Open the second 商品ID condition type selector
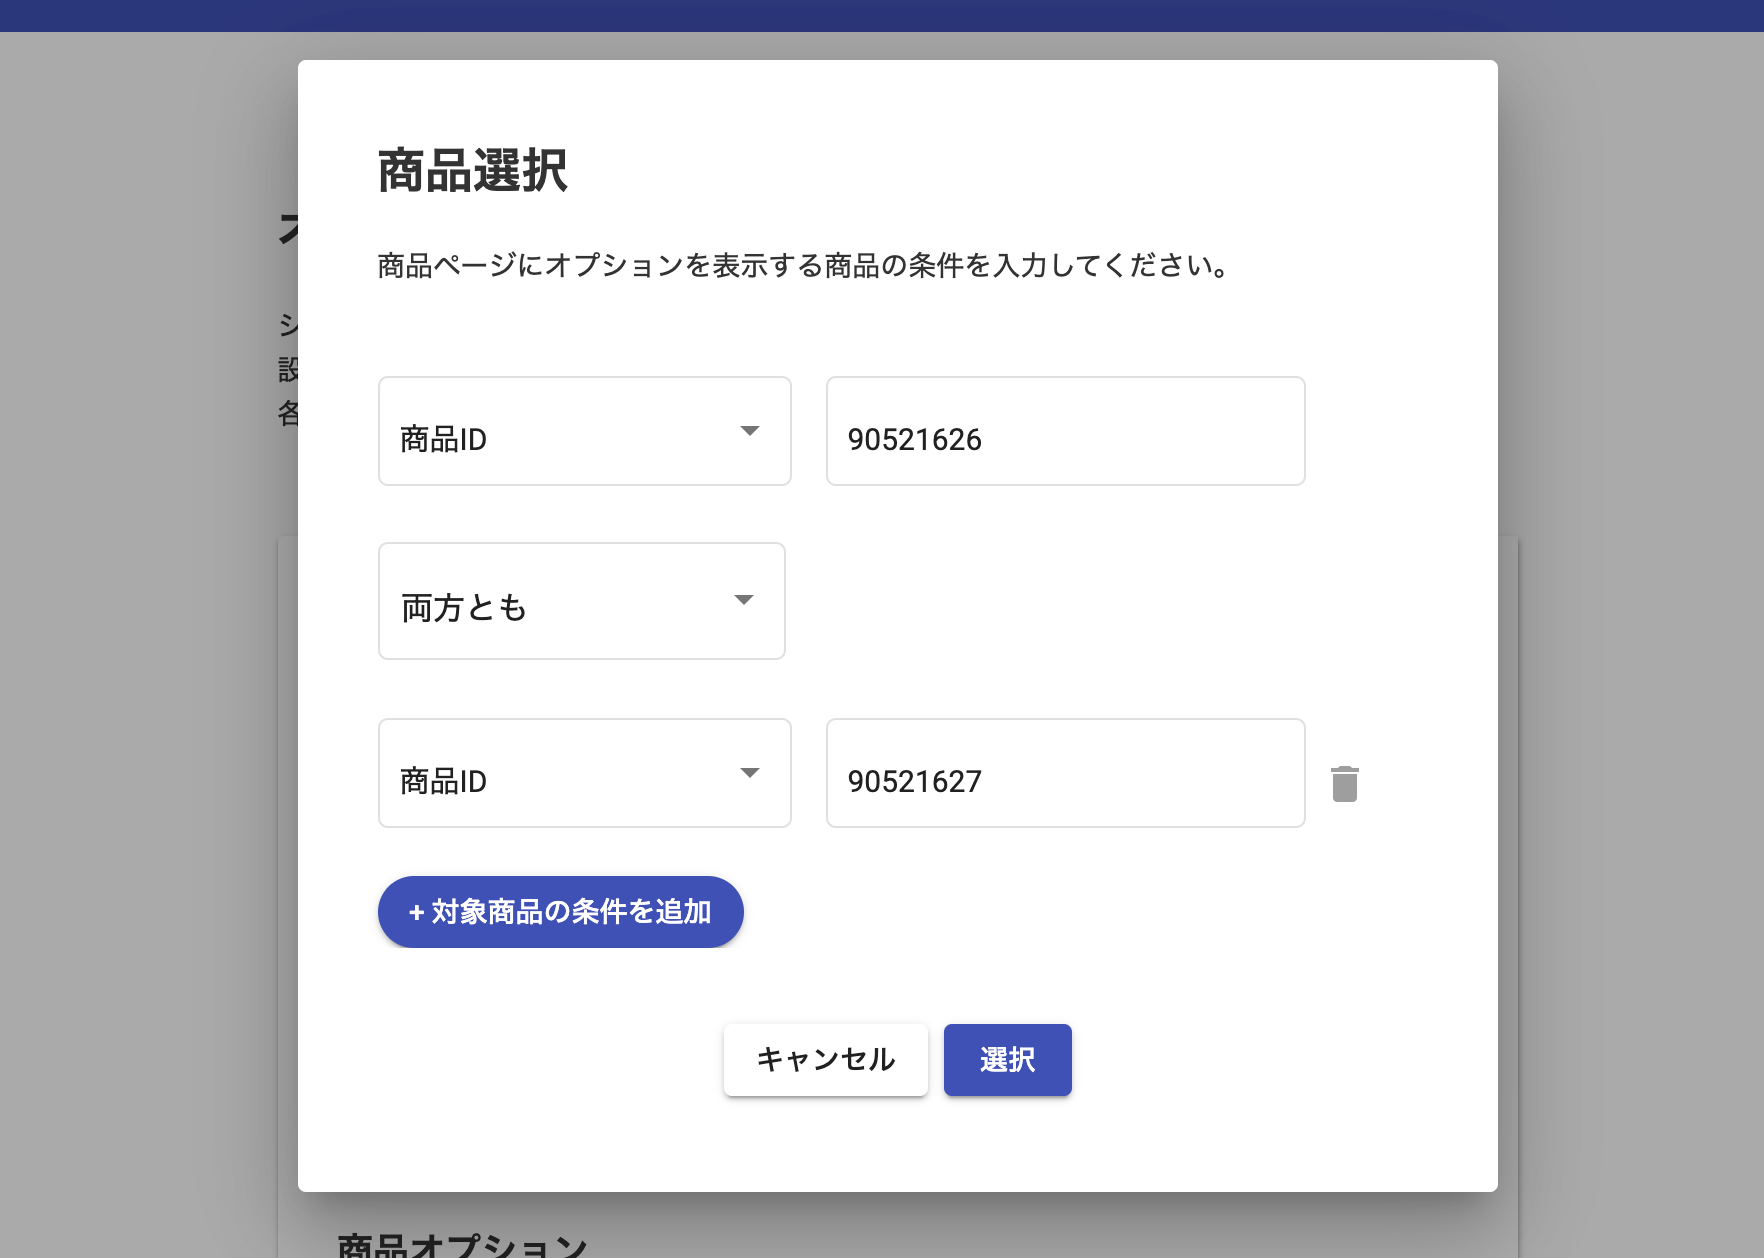Screen dimensions: 1764x1258 coord(585,773)
